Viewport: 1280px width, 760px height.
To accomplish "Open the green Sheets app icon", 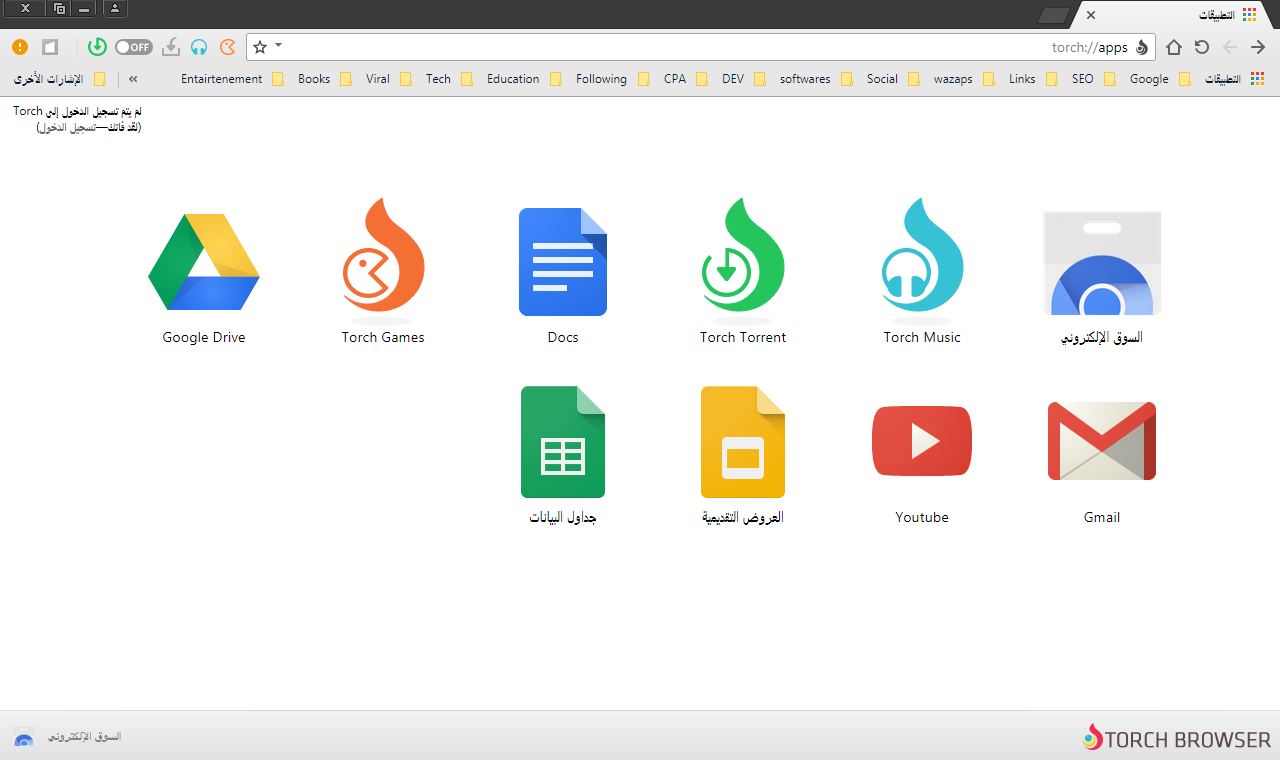I will [563, 442].
